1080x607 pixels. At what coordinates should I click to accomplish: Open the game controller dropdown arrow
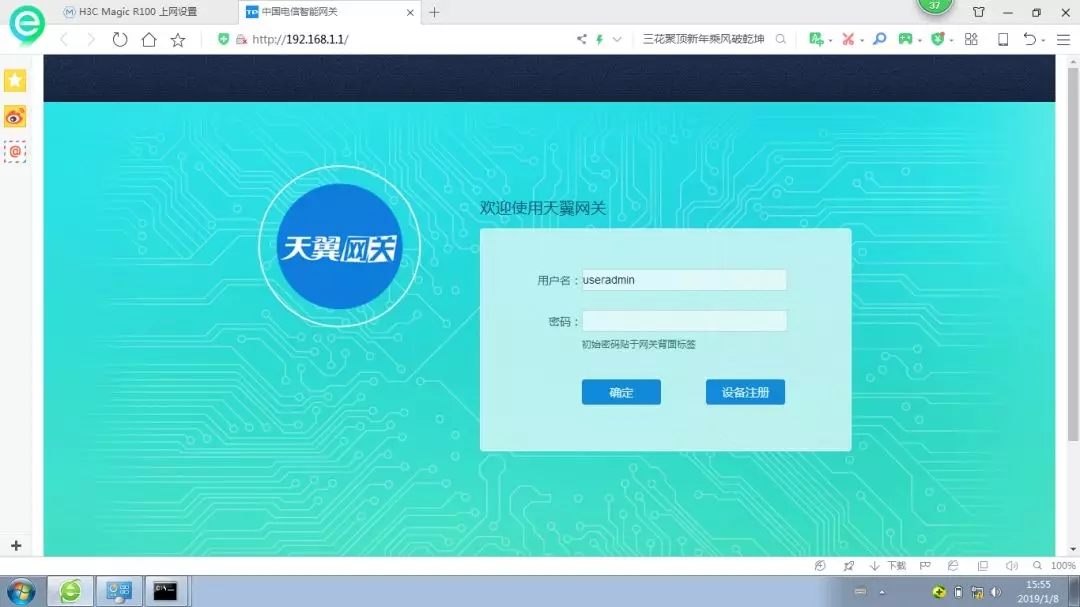click(x=920, y=41)
